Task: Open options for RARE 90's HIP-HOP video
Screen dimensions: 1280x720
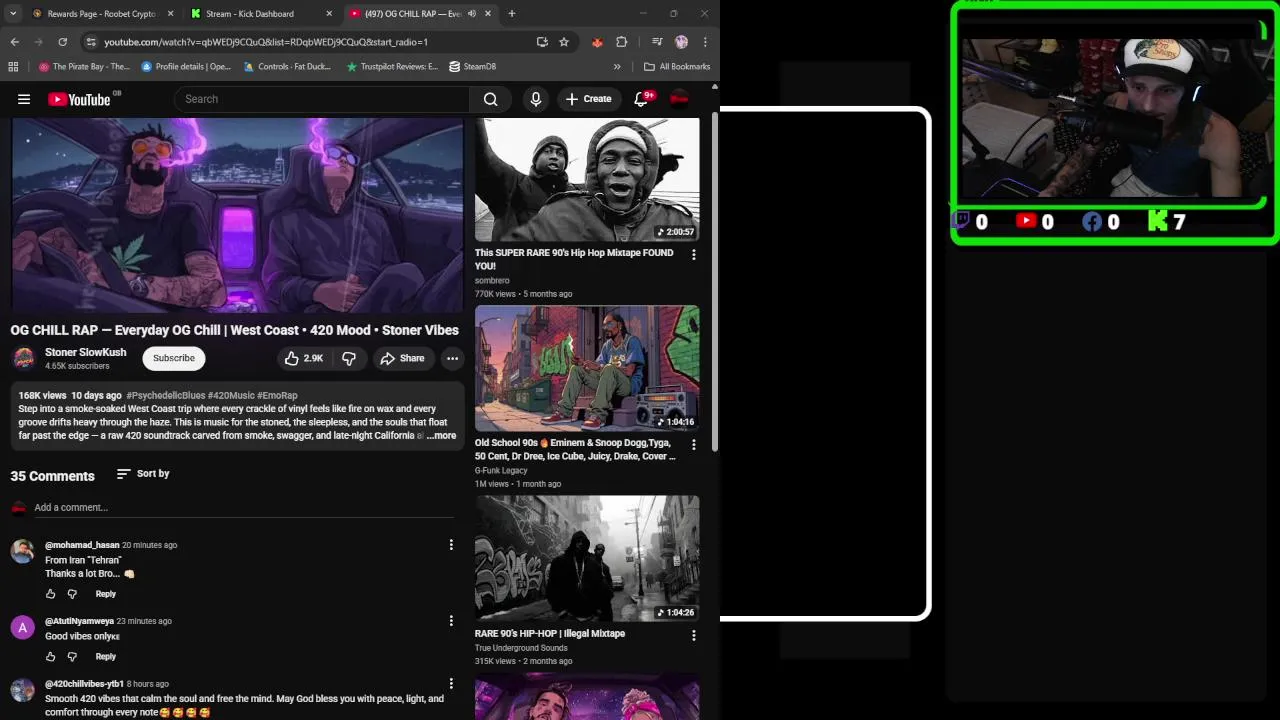Action: pyautogui.click(x=694, y=635)
